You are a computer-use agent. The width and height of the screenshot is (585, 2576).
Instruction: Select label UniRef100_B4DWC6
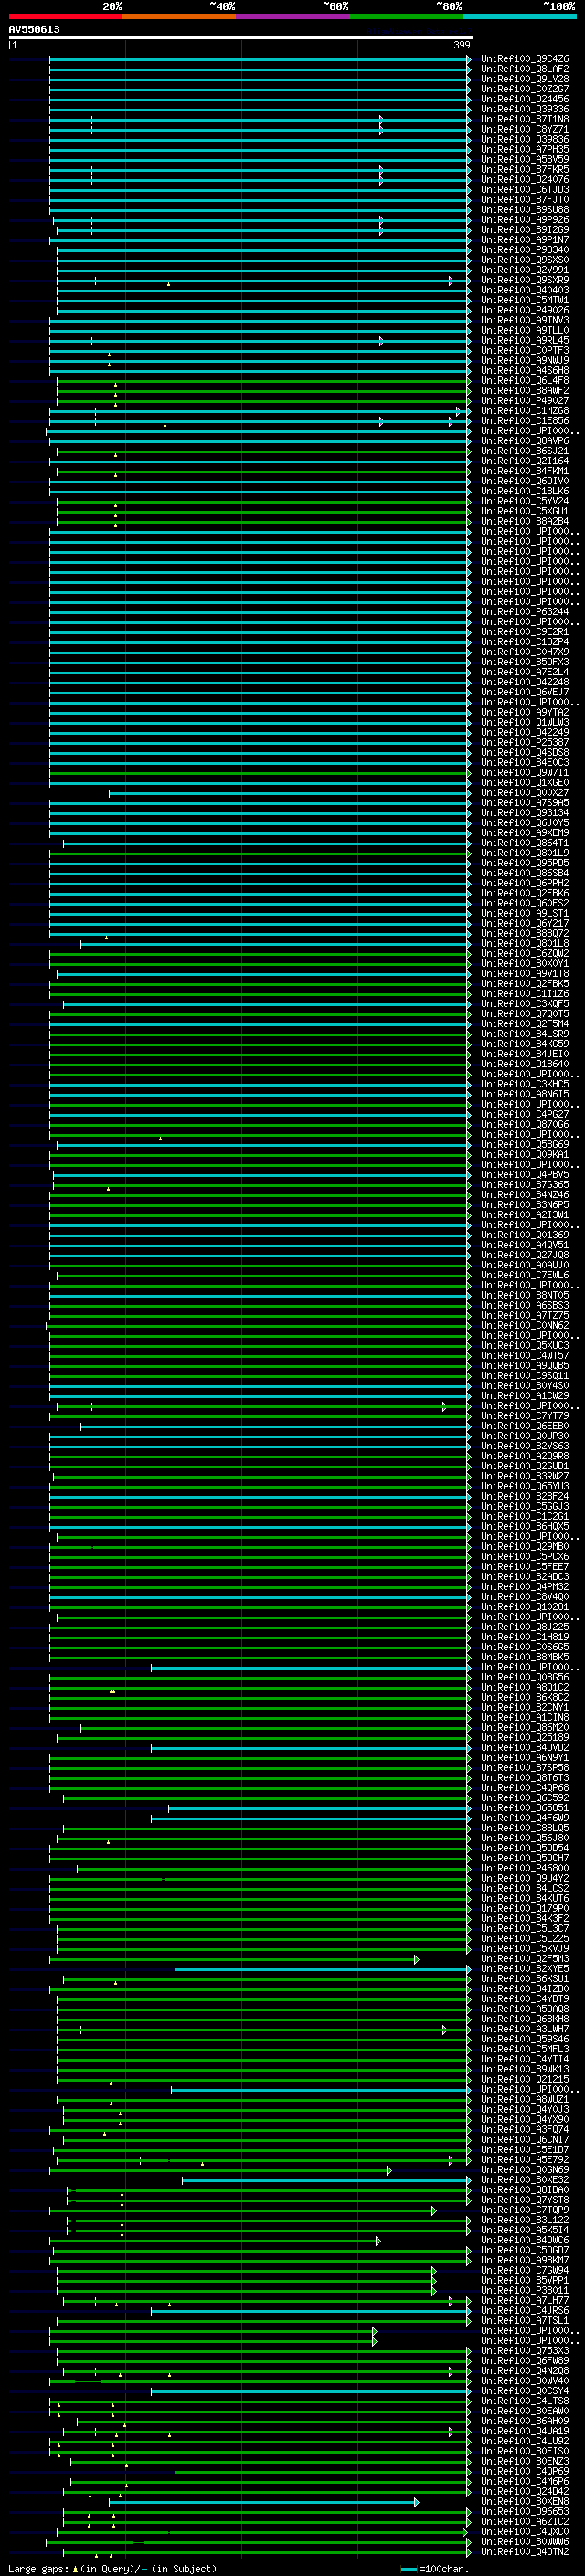(525, 2239)
